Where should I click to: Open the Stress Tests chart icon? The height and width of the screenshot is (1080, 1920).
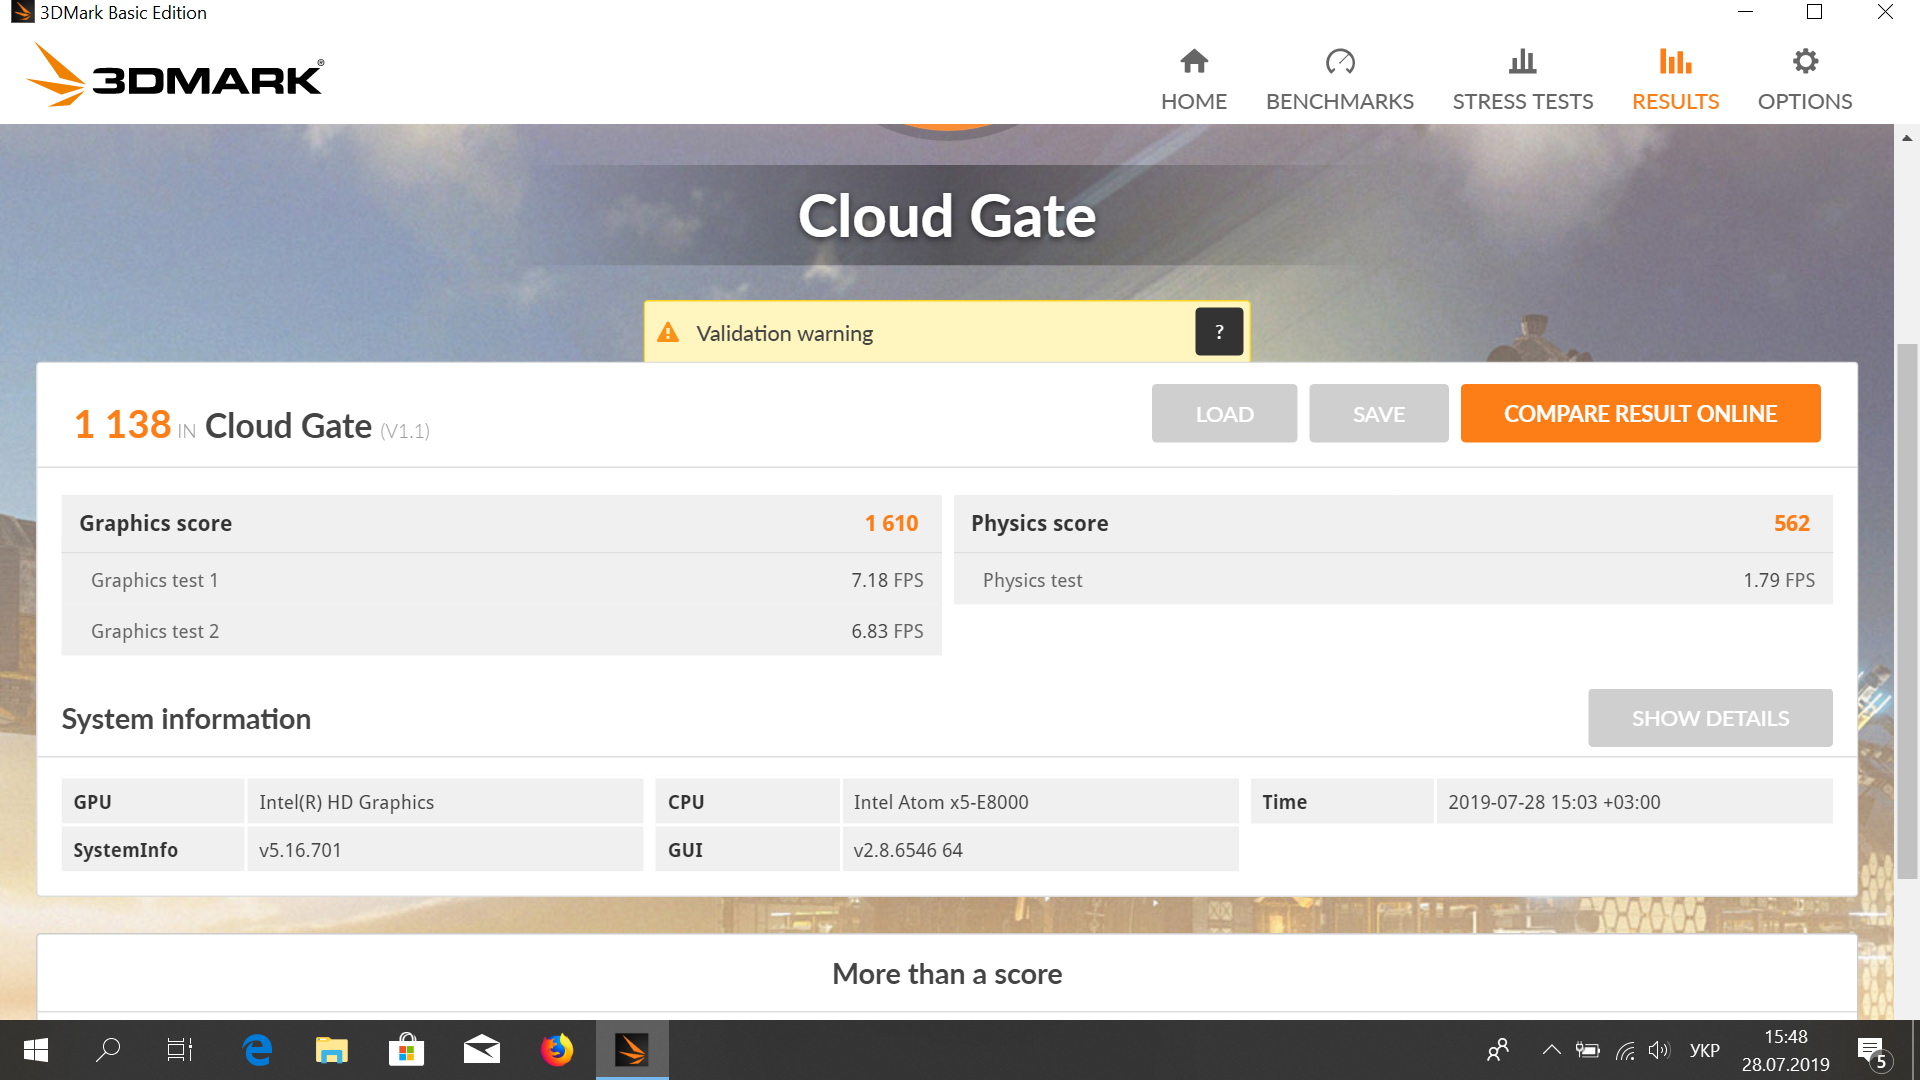(1522, 62)
